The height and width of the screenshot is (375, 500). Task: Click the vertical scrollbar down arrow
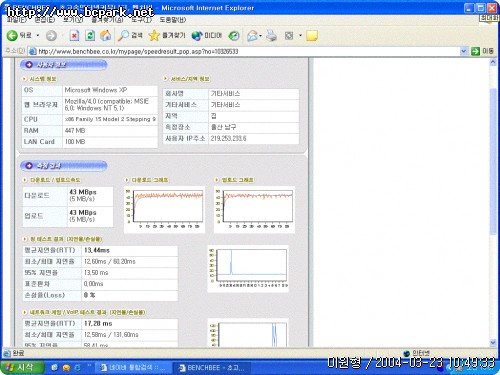click(x=493, y=342)
